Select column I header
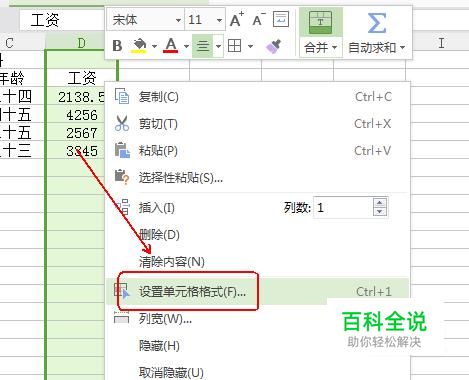Viewport: 469px width, 380px height. (x=441, y=43)
